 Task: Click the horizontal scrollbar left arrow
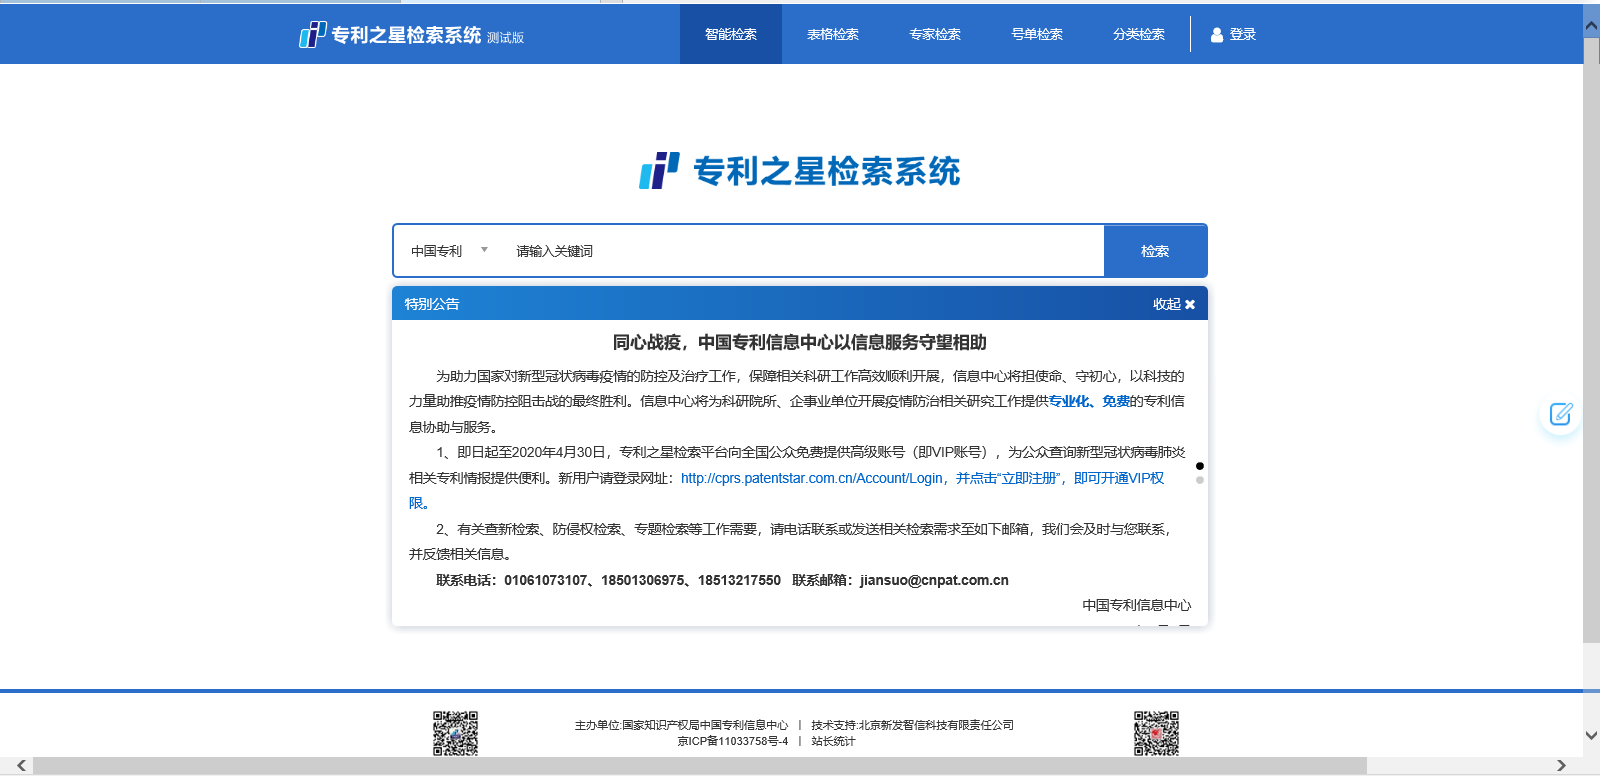21,765
